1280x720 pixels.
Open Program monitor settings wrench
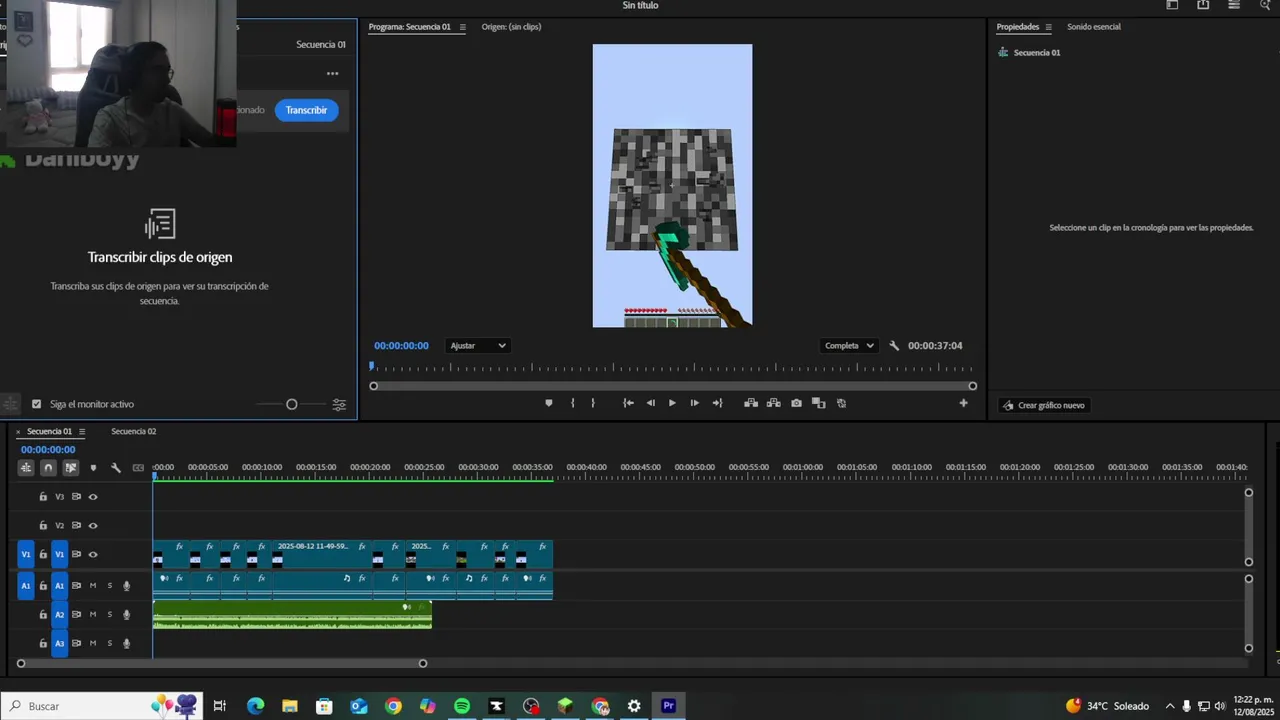pos(894,346)
